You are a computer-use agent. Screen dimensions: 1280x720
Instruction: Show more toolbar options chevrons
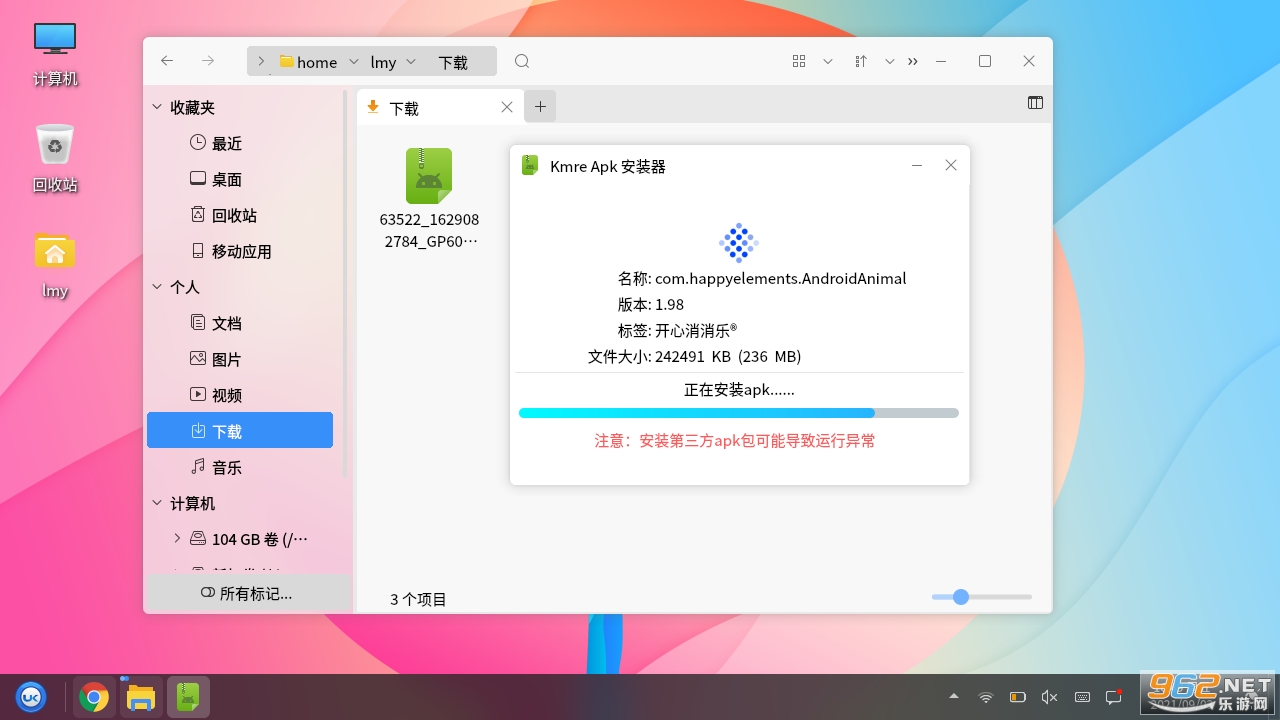click(x=913, y=61)
